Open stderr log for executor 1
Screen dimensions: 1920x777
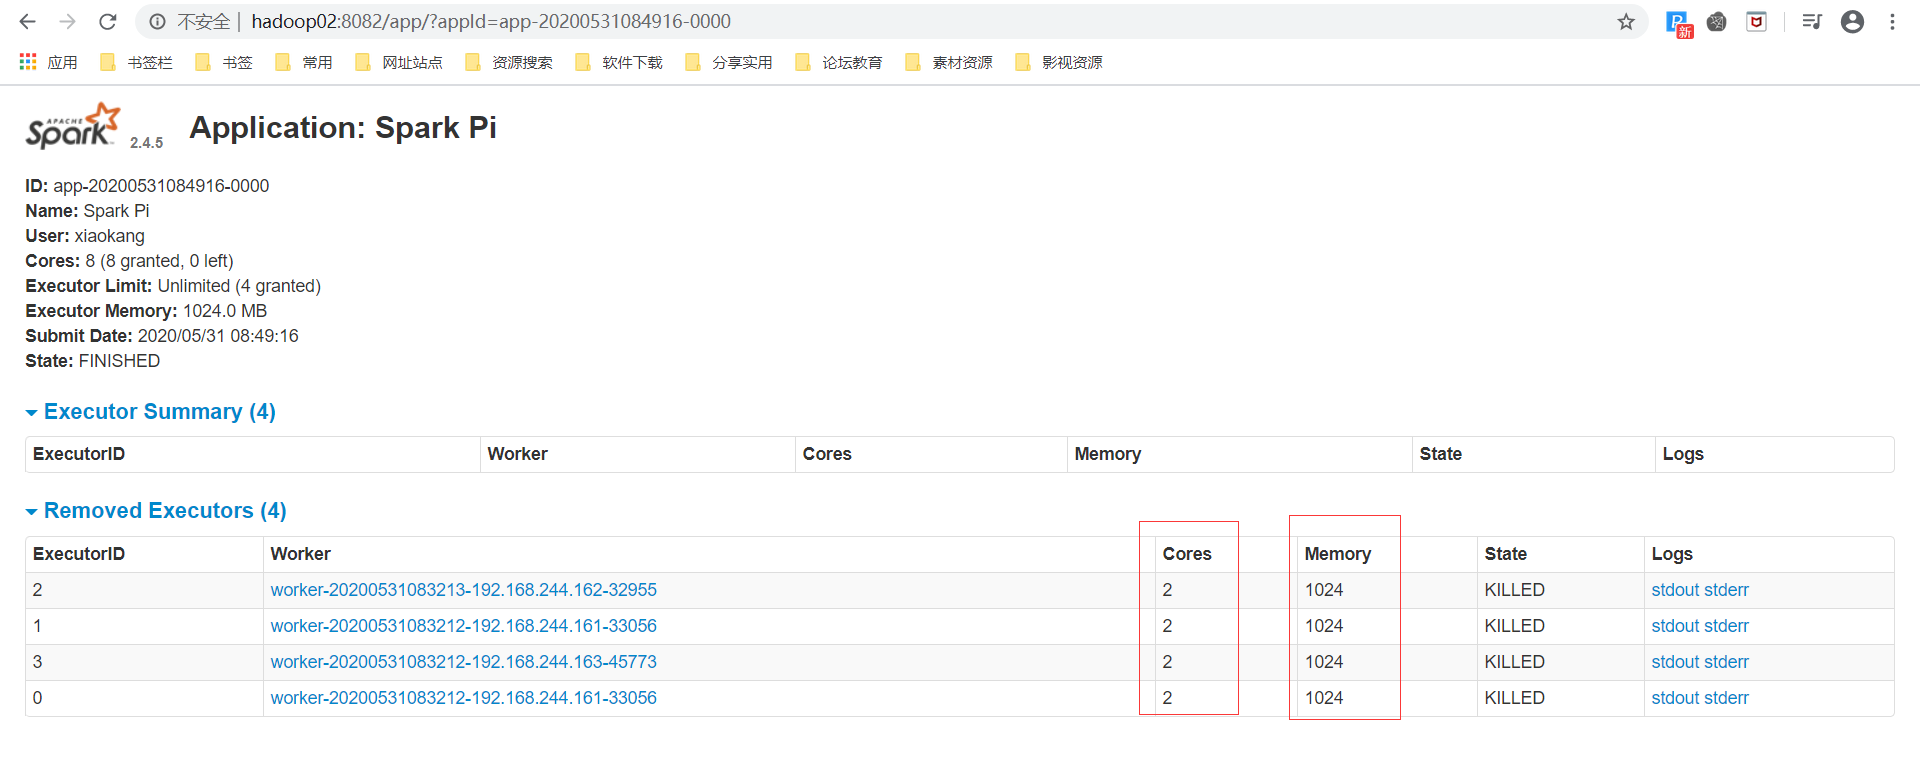click(1727, 626)
